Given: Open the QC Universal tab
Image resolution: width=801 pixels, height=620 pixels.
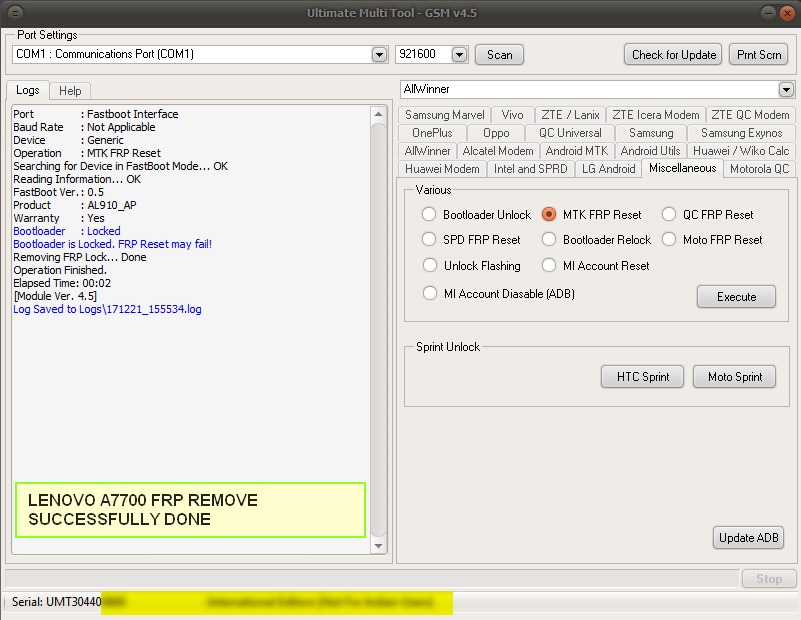Looking at the screenshot, I should (570, 132).
